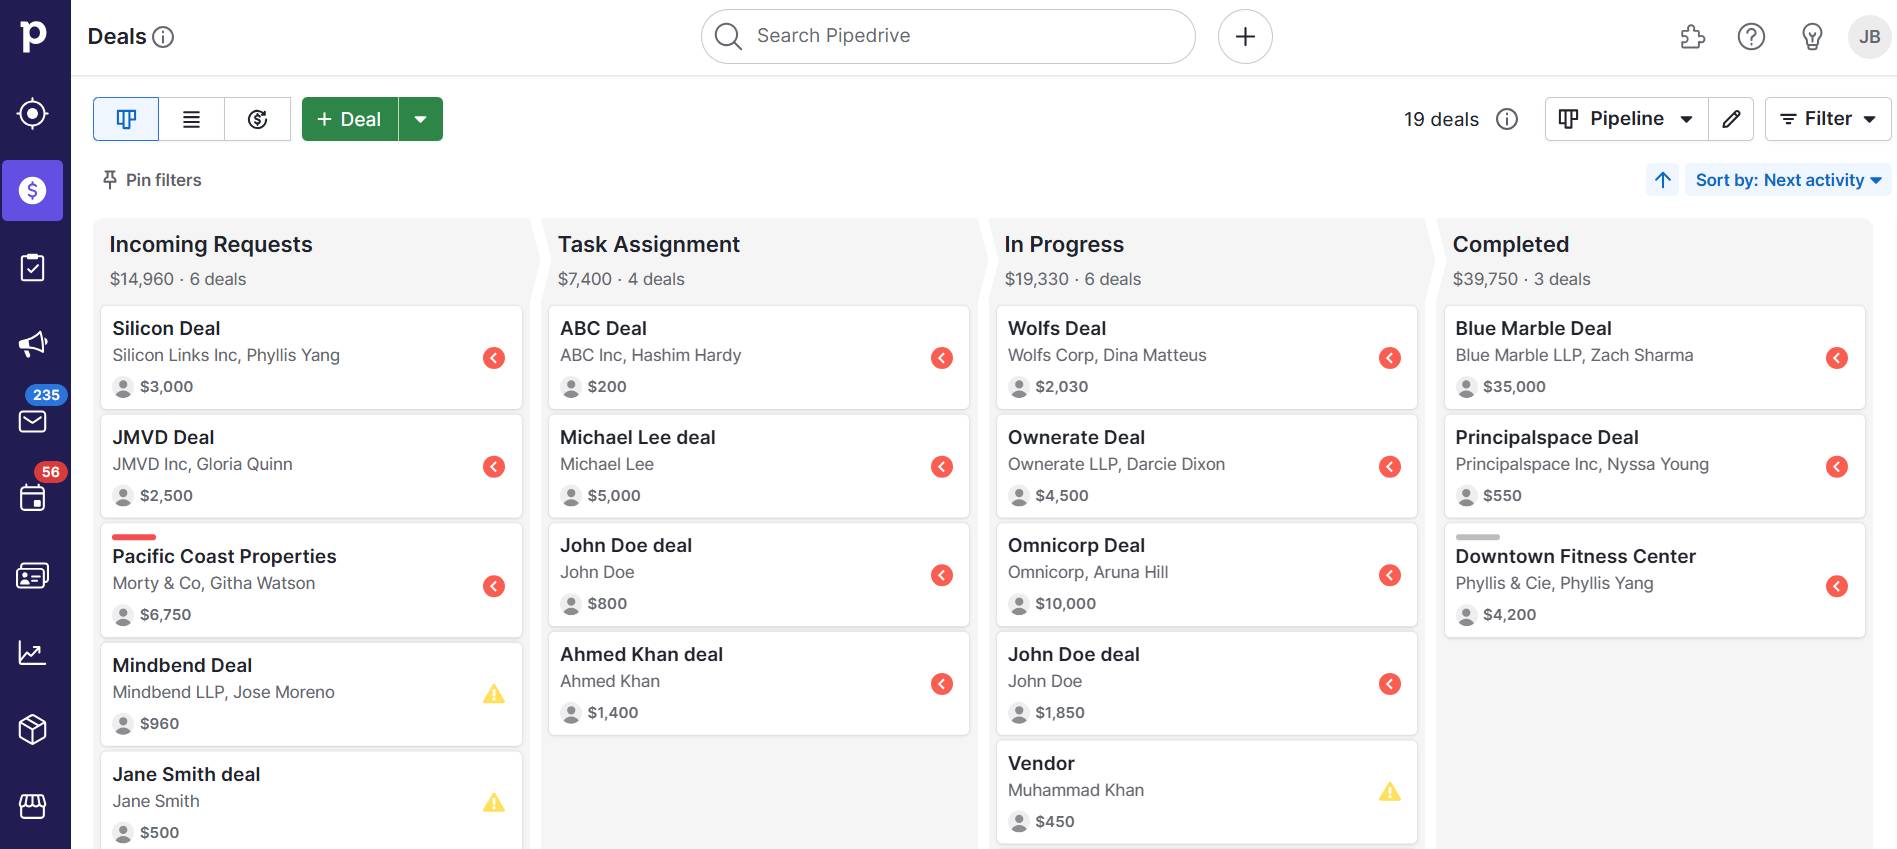Click Pin filters
This screenshot has height=849, width=1897.
tap(152, 180)
